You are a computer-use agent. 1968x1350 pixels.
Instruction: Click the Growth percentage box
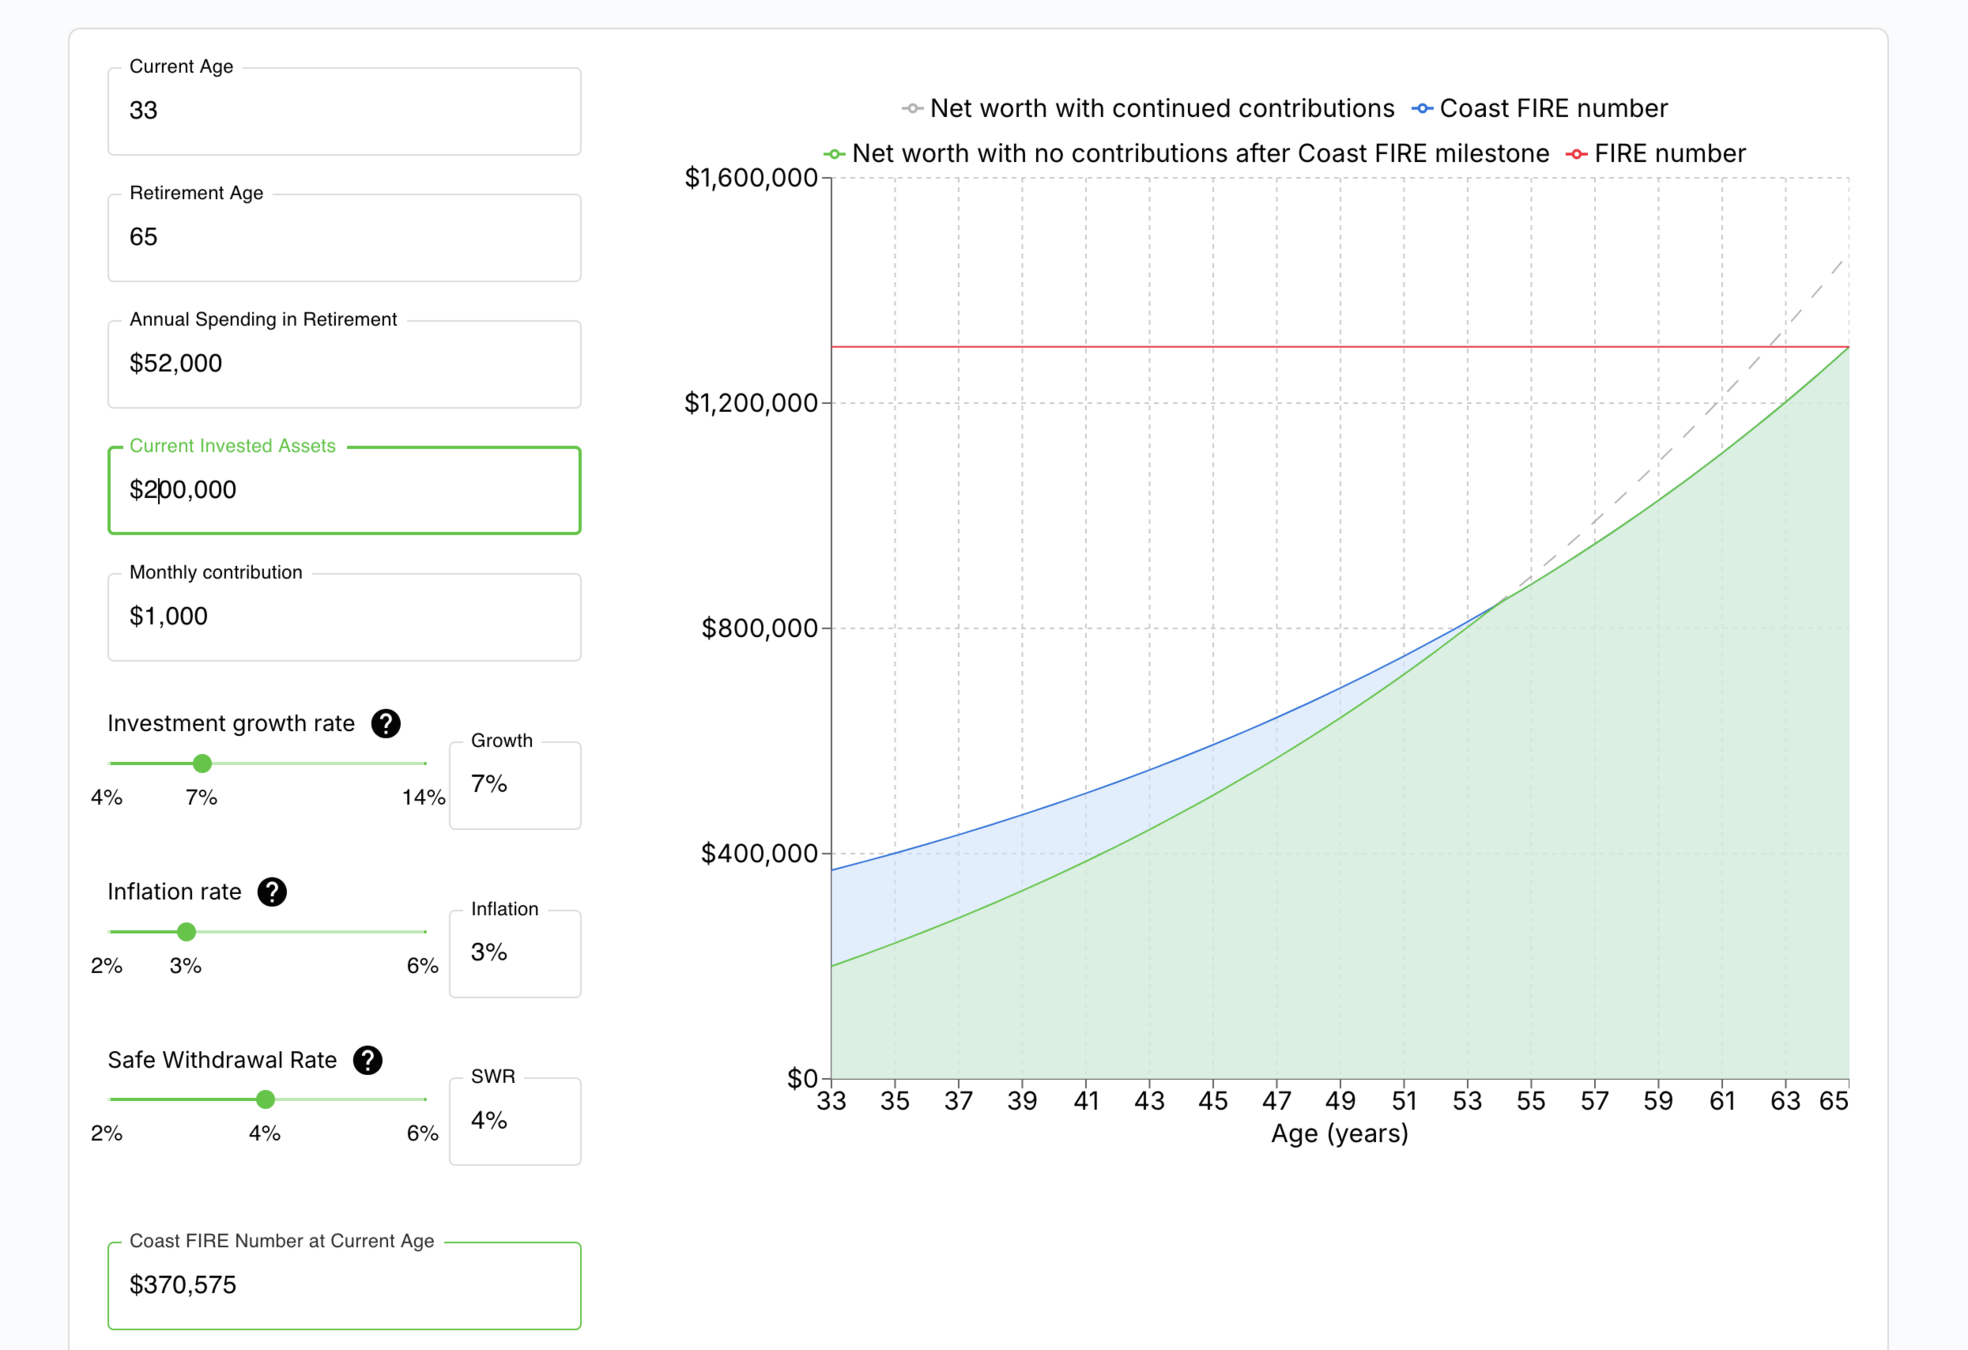coord(515,785)
